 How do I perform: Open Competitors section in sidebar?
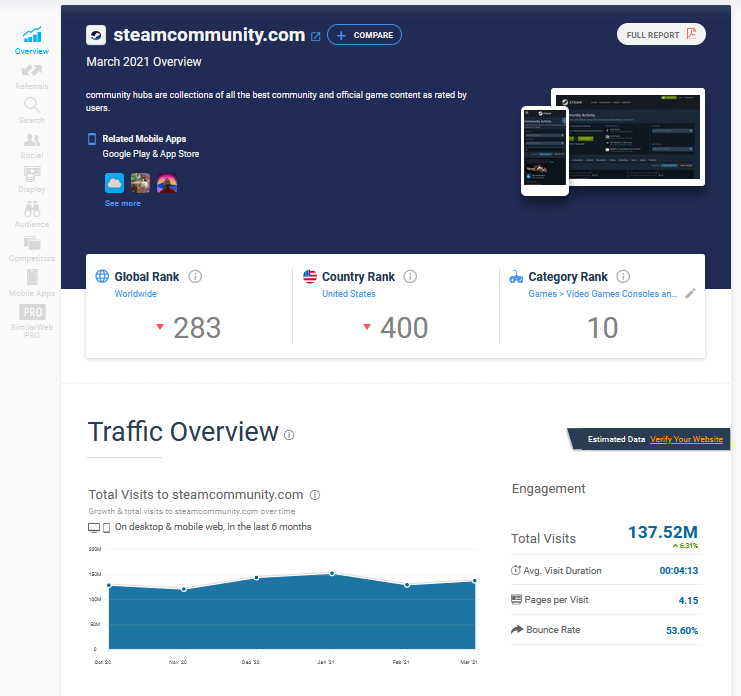(x=32, y=249)
